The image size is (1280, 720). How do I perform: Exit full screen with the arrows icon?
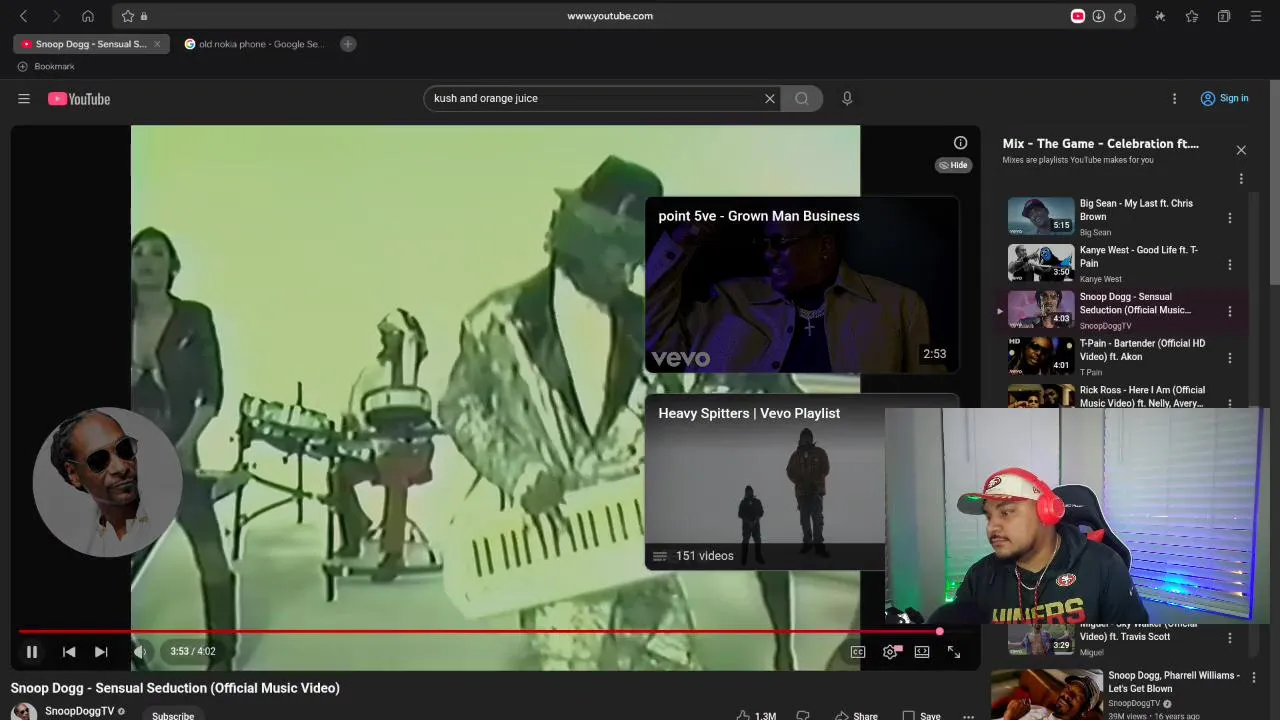[954, 652]
